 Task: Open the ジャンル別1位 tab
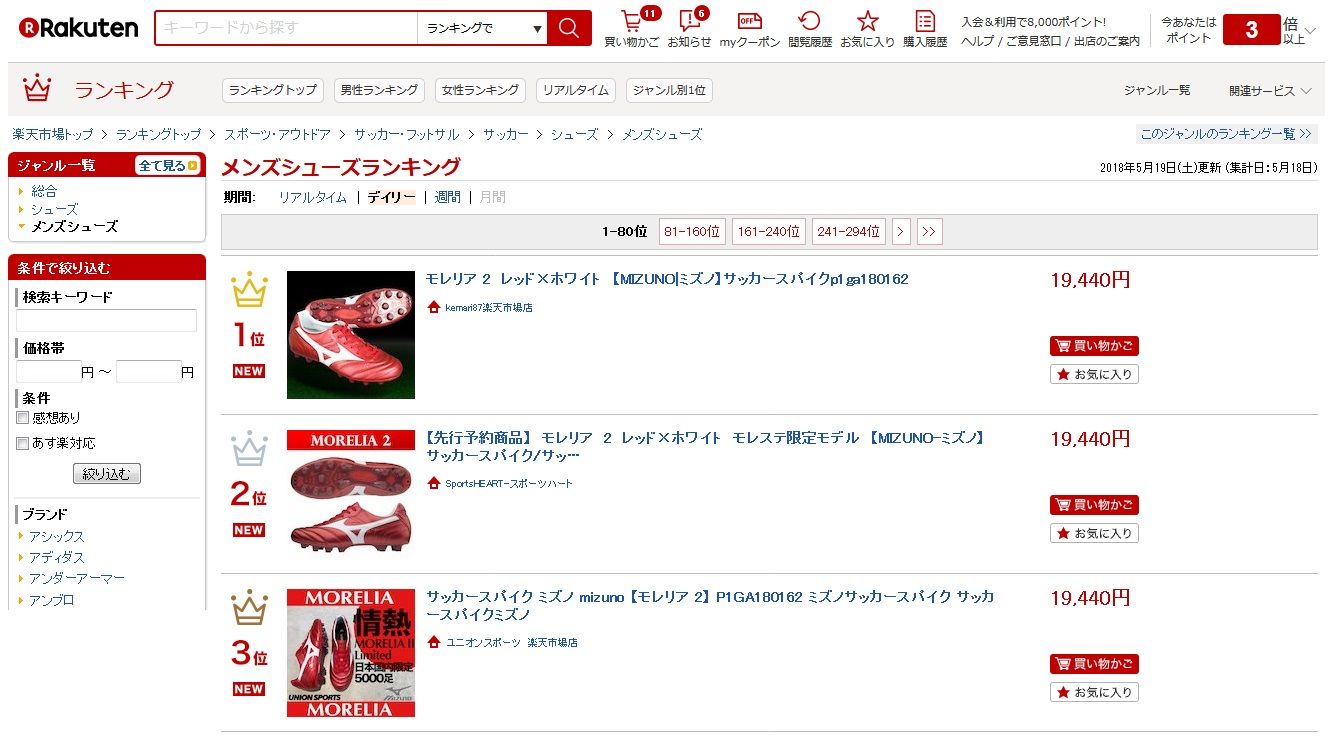(670, 90)
